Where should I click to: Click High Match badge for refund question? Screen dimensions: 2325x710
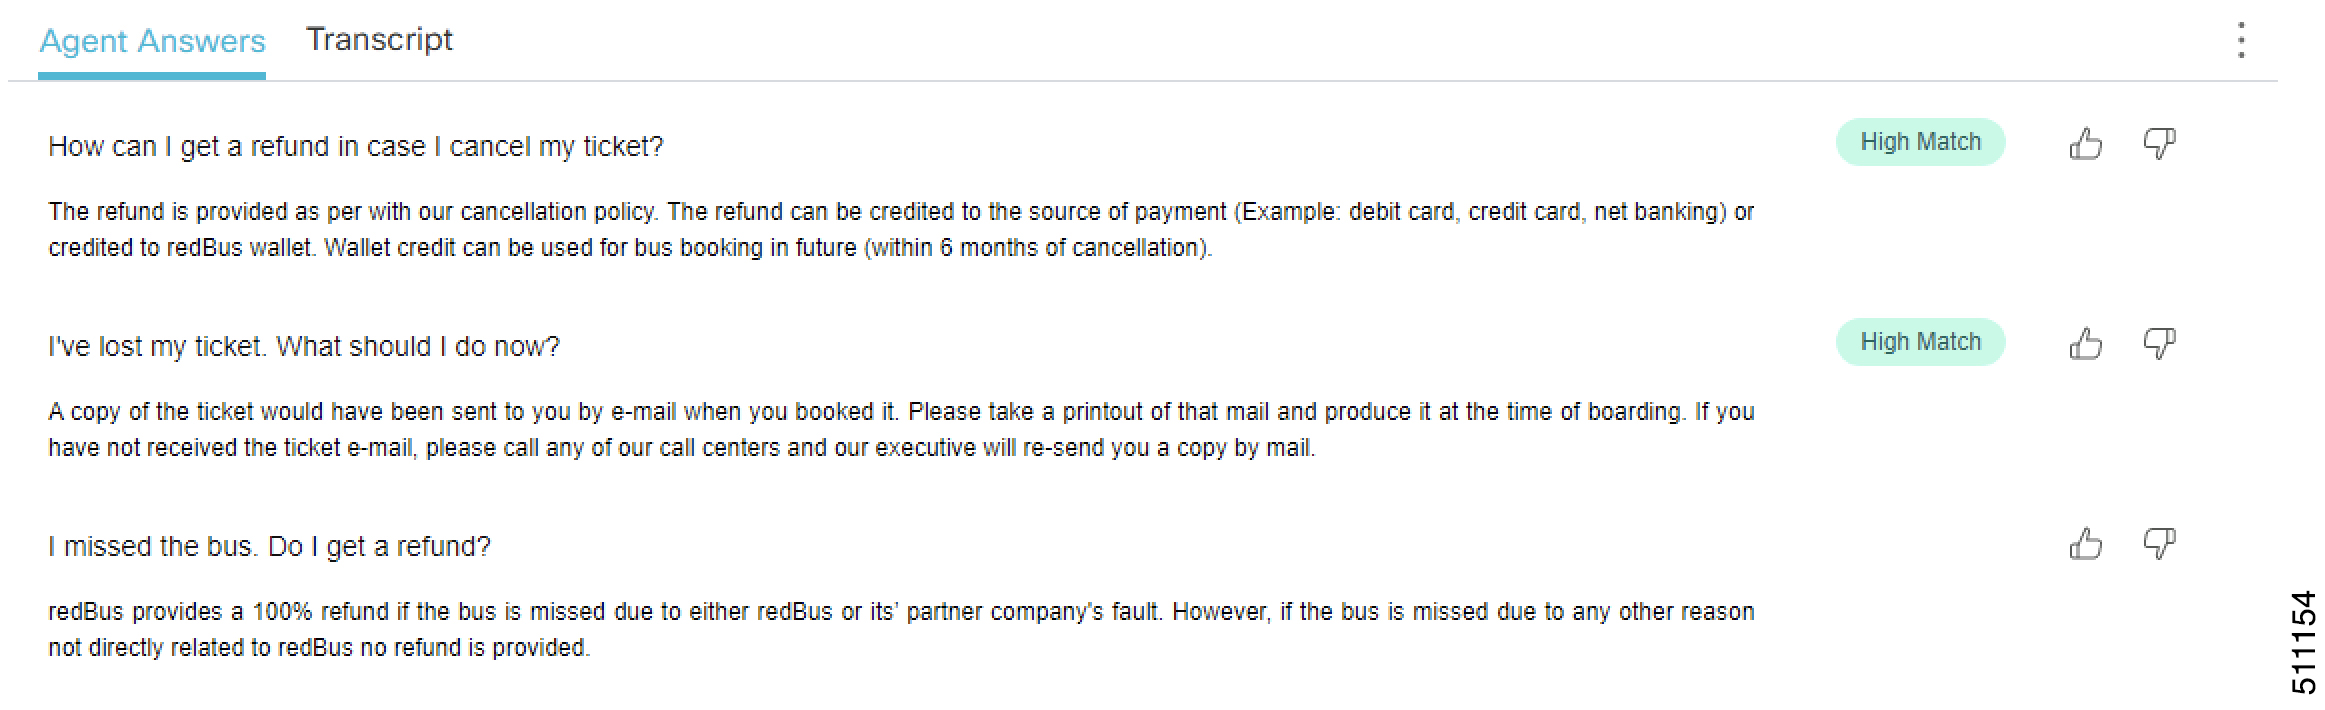[x=1920, y=142]
